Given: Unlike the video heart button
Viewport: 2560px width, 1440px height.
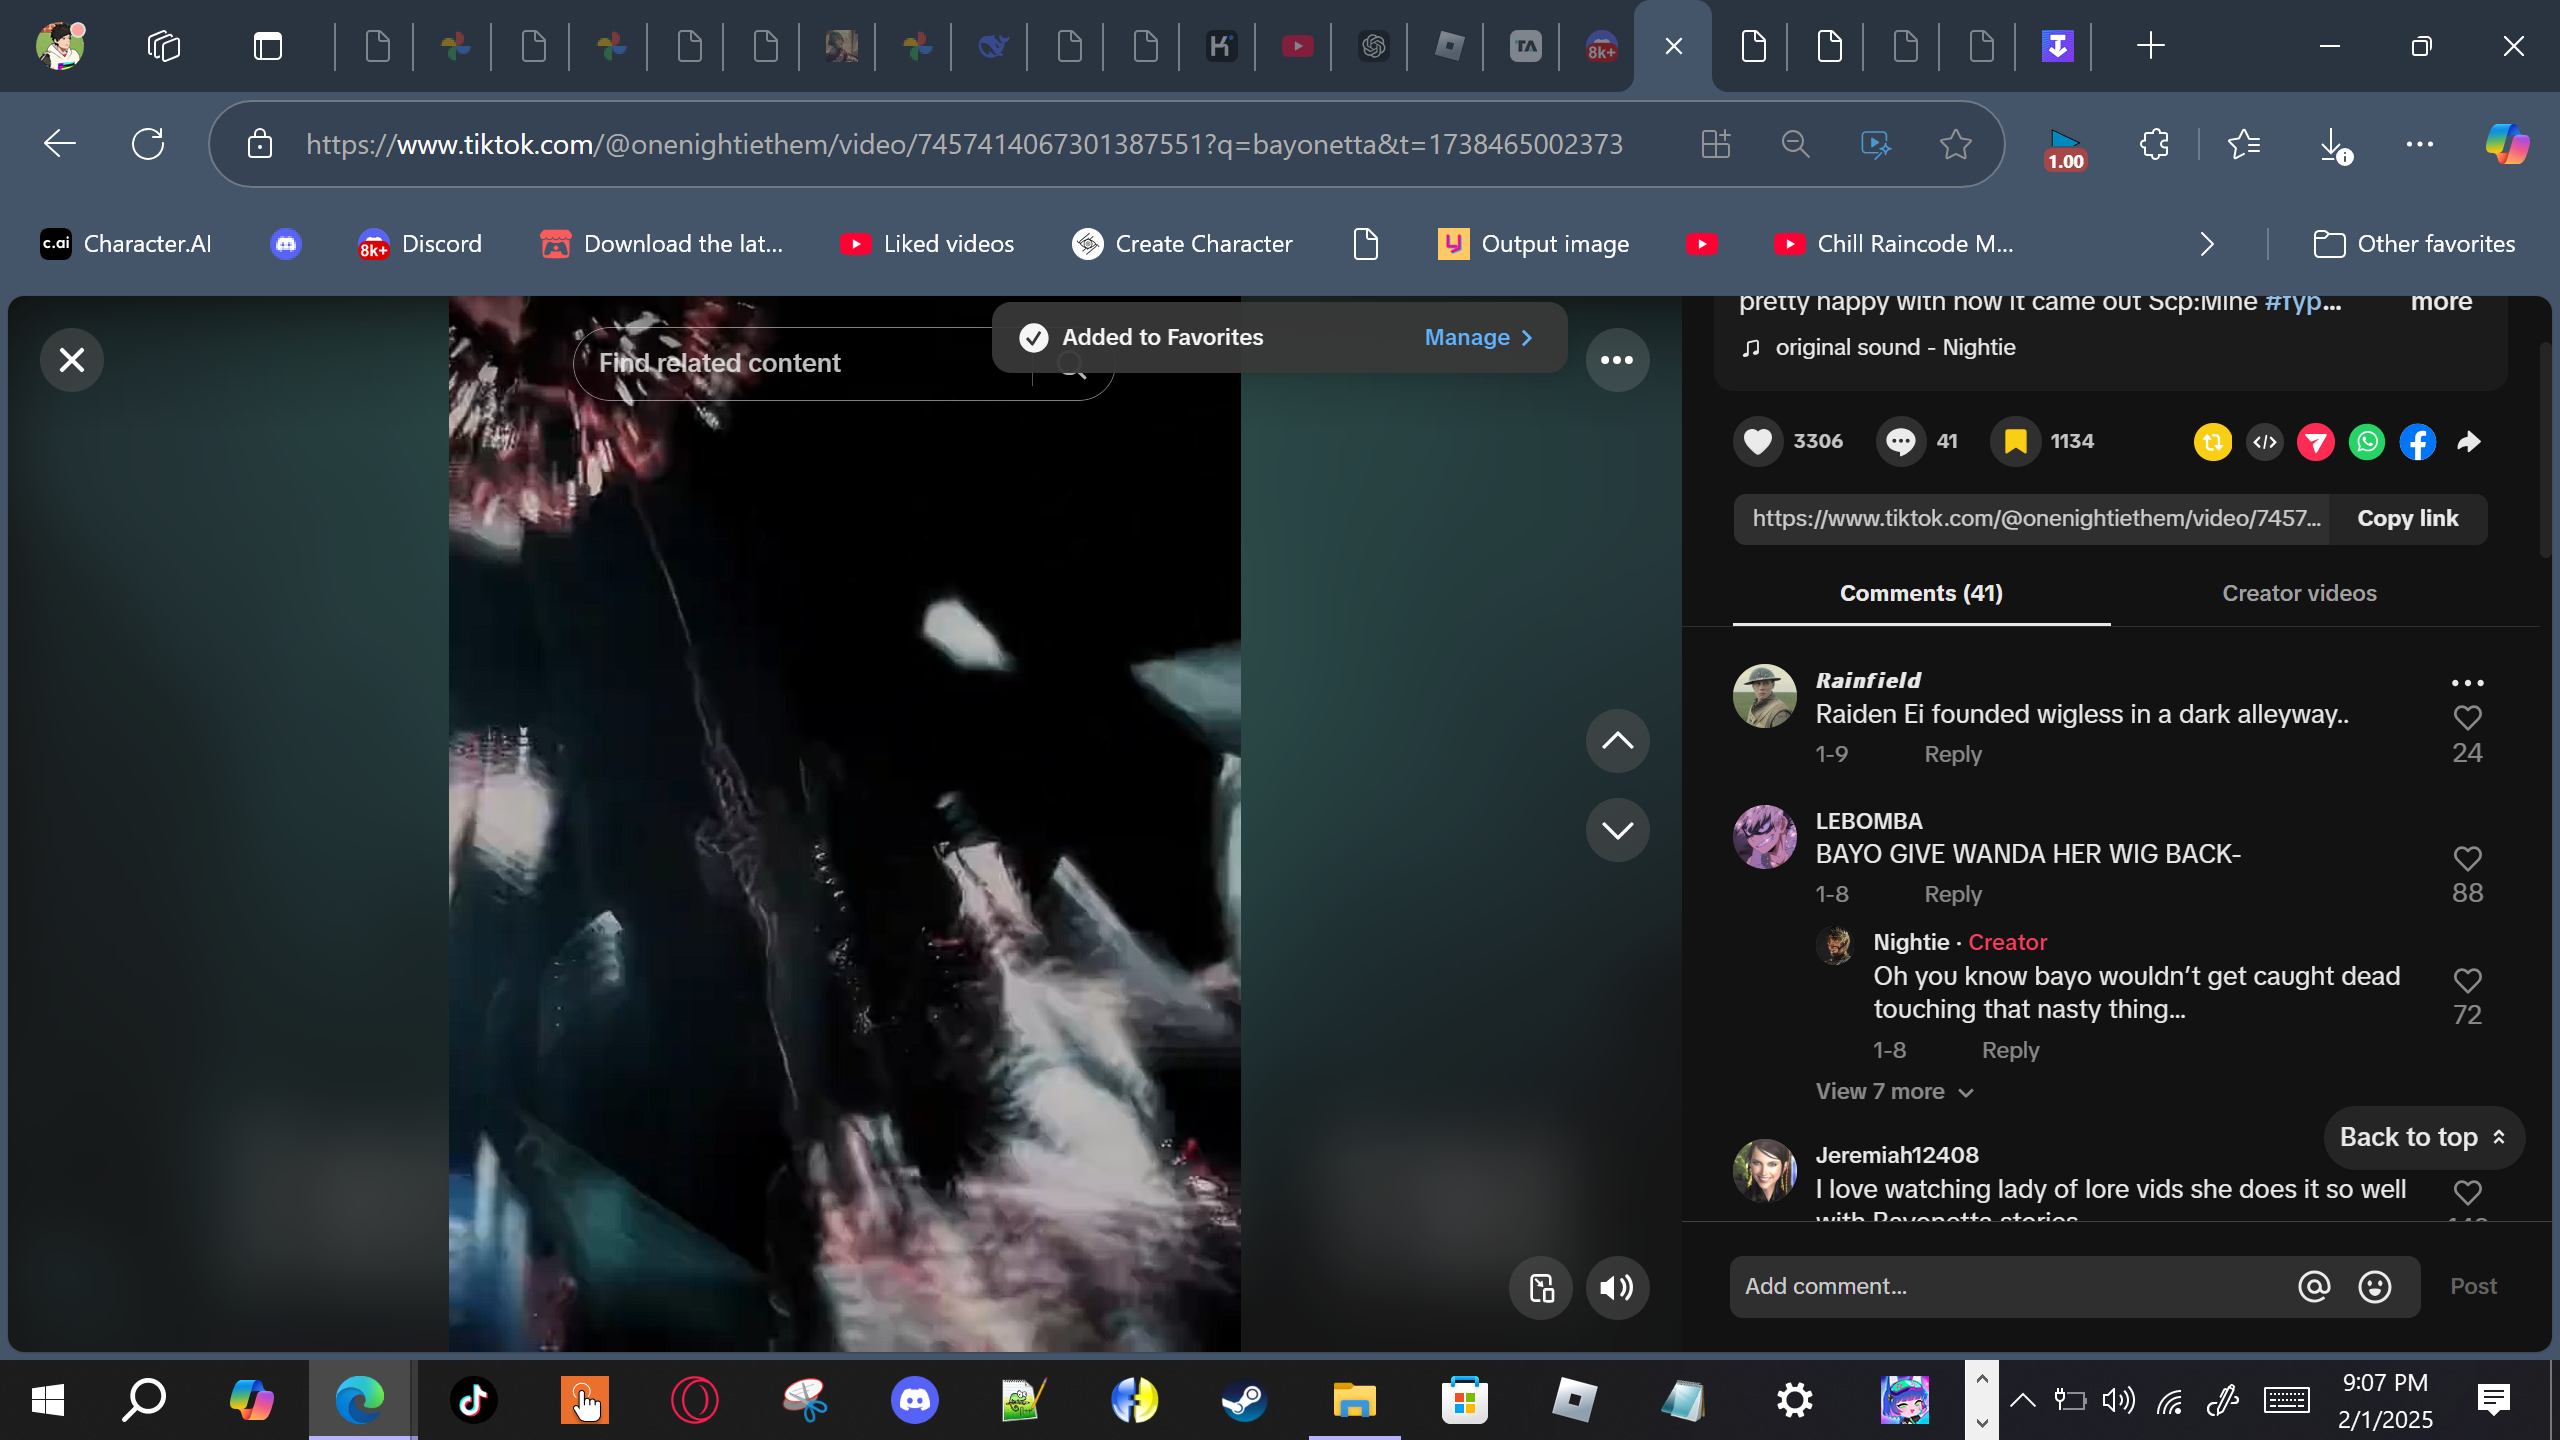Looking at the screenshot, I should (1758, 442).
